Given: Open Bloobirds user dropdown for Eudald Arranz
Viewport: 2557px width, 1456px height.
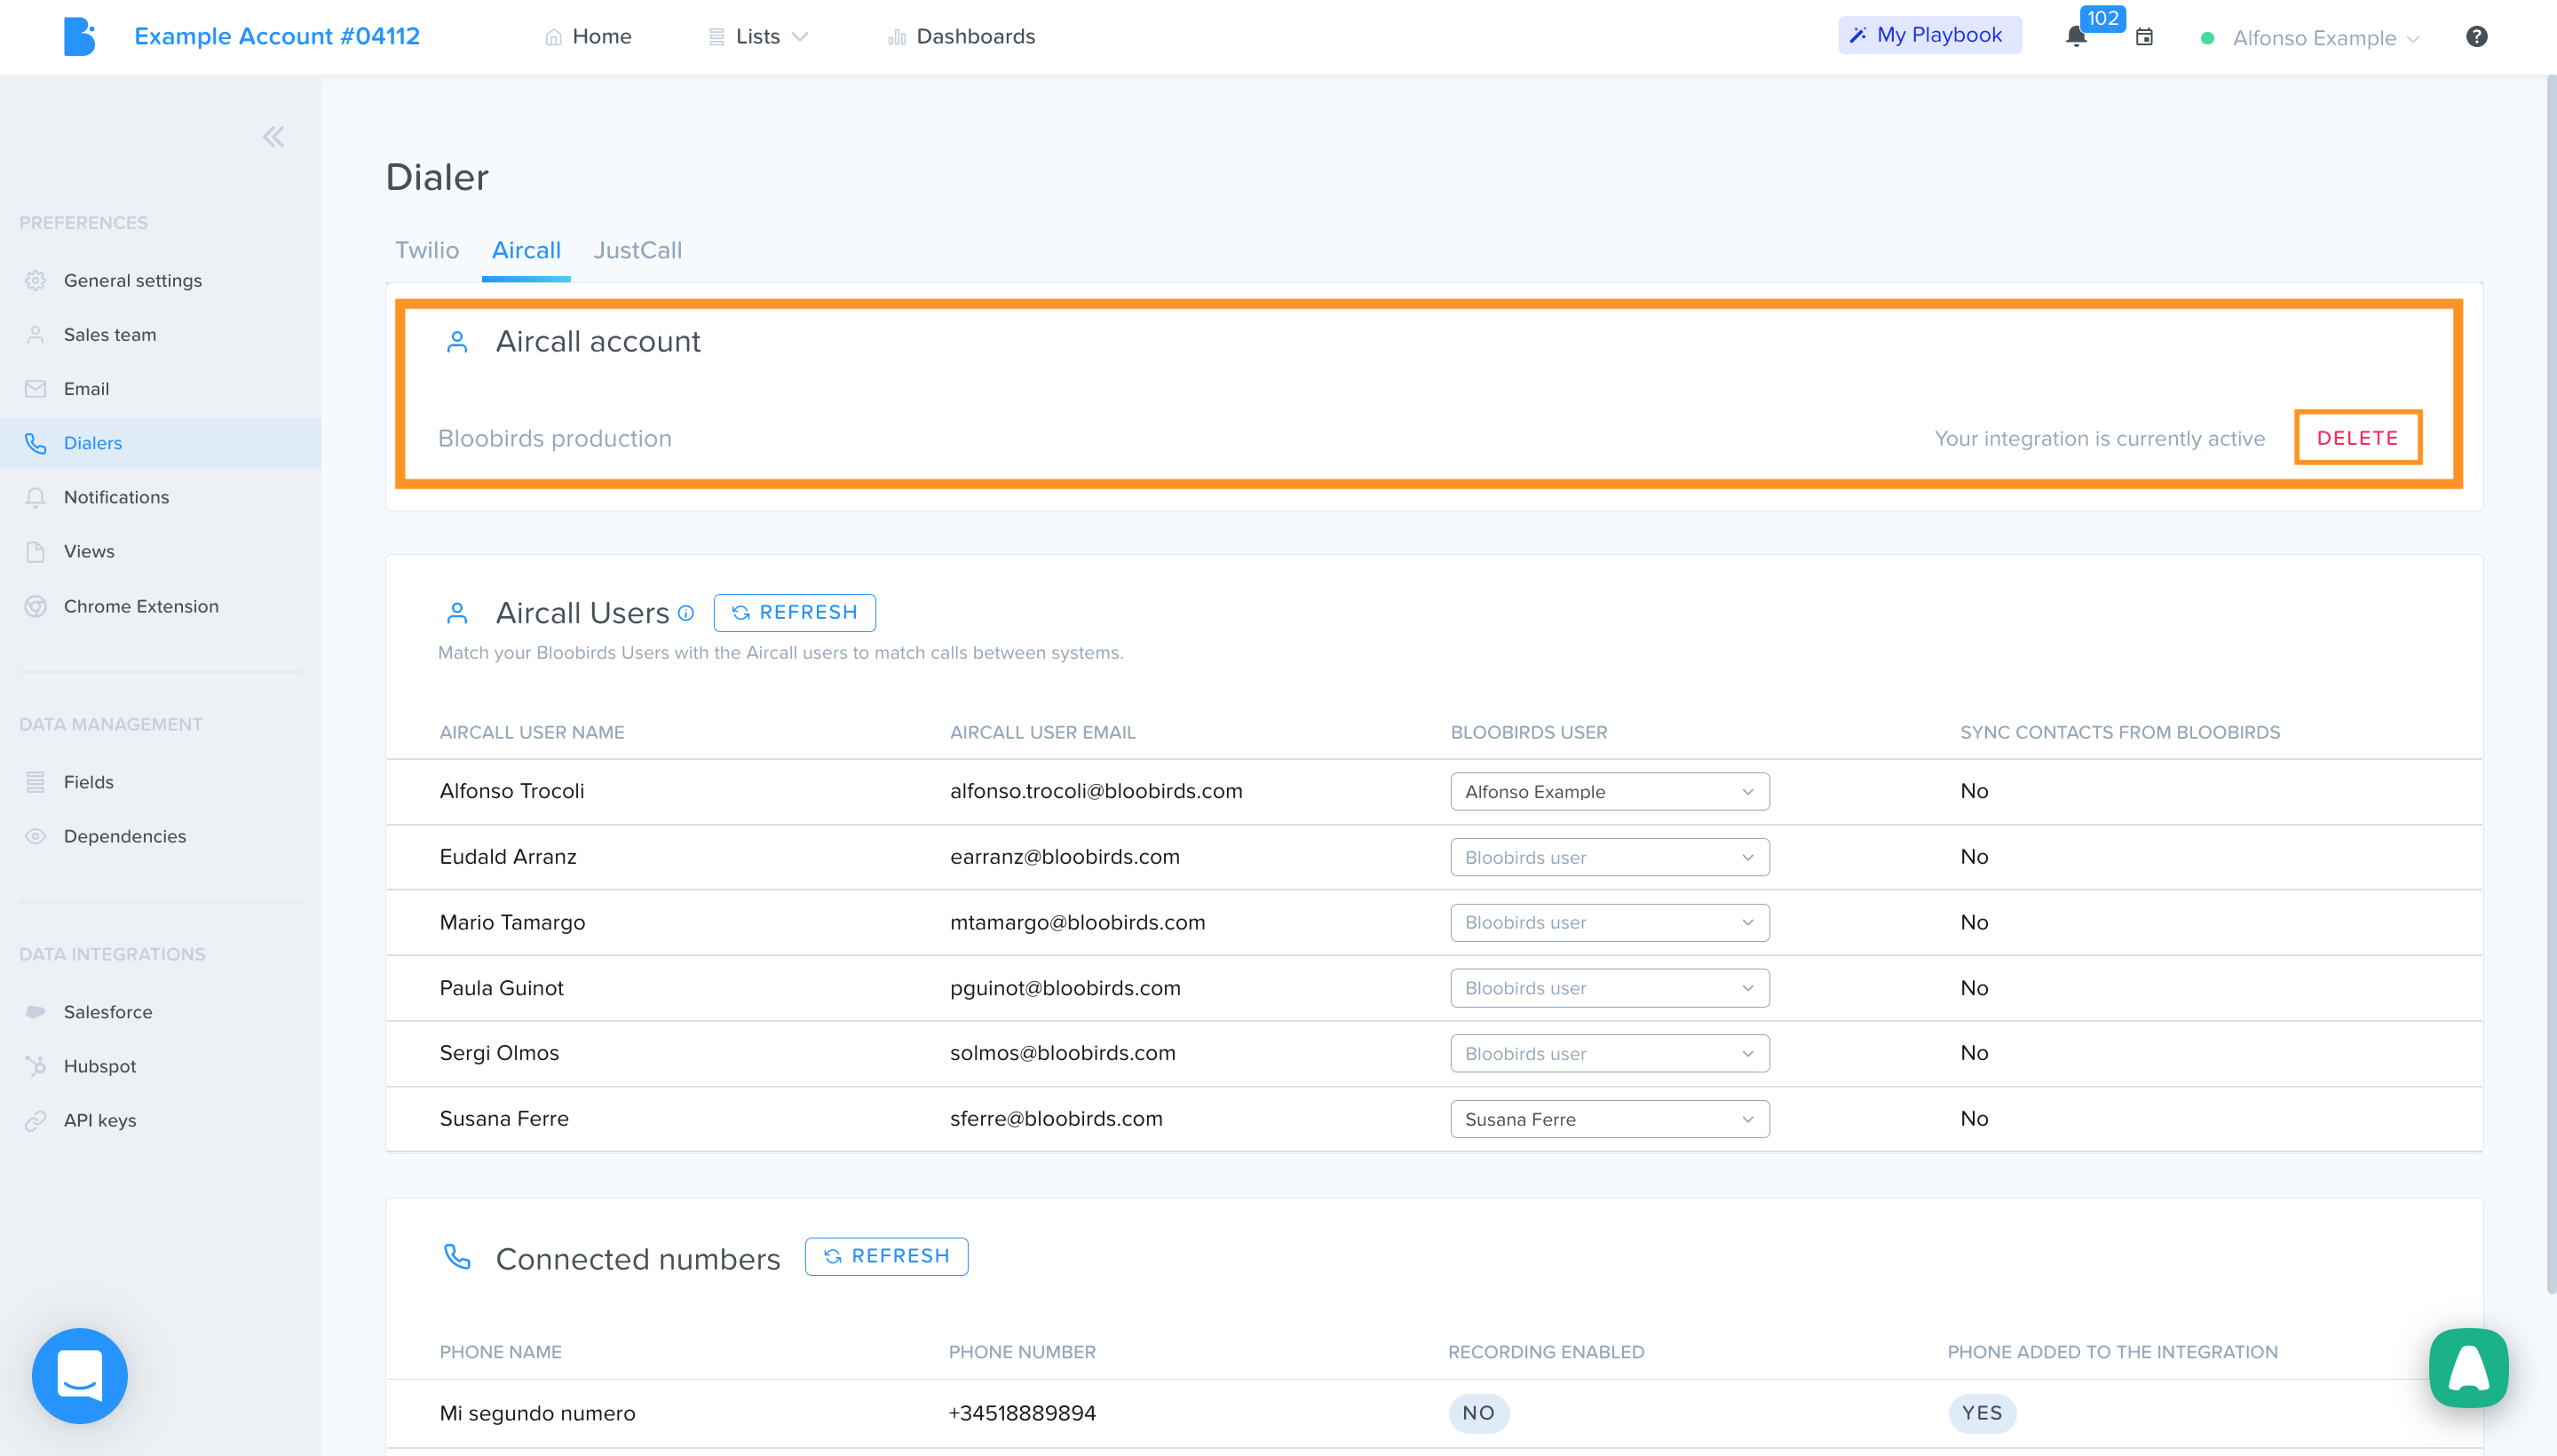Looking at the screenshot, I should pyautogui.click(x=1609, y=857).
